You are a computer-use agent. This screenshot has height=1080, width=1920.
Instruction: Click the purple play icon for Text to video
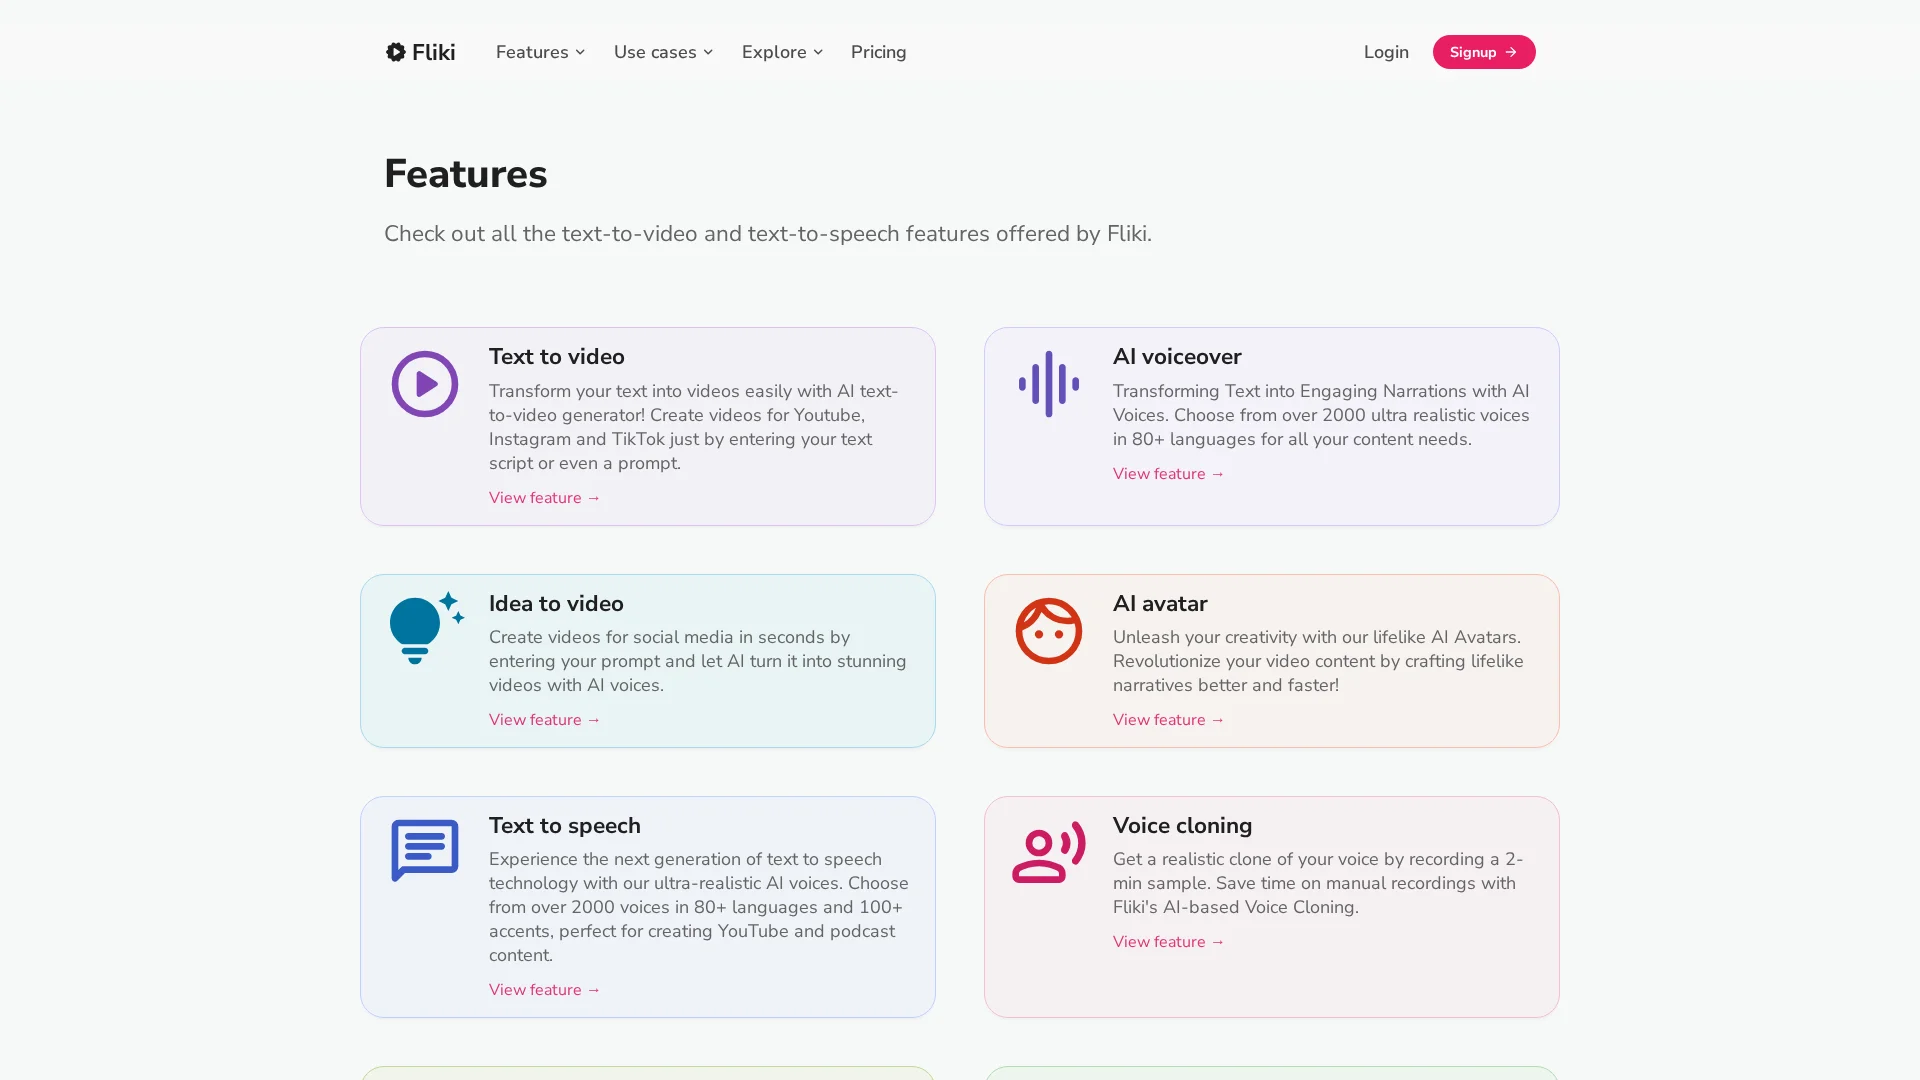point(424,384)
